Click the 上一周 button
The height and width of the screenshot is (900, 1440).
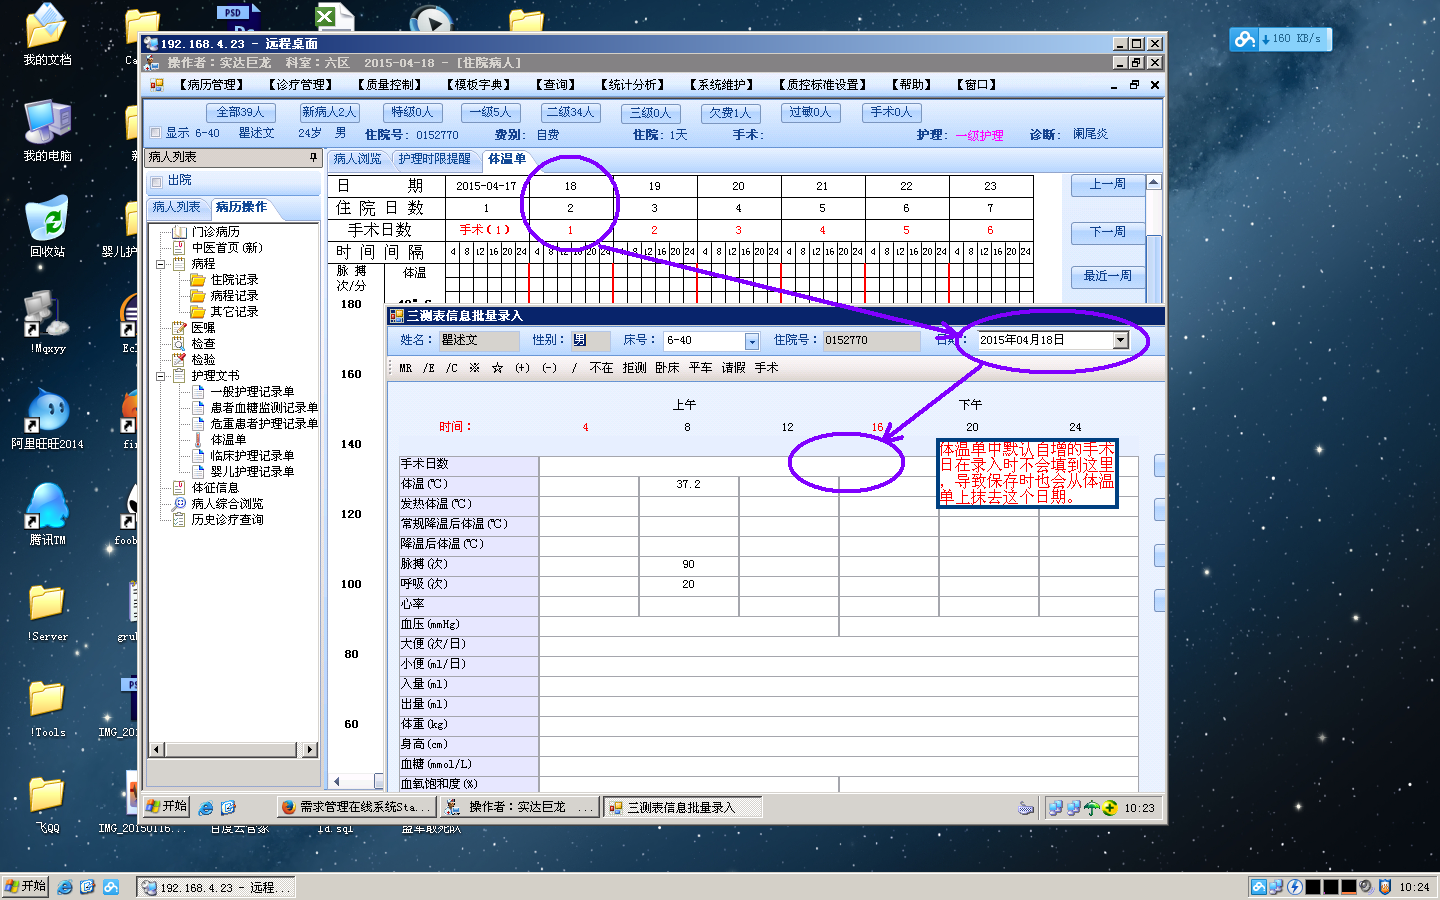(x=1107, y=185)
